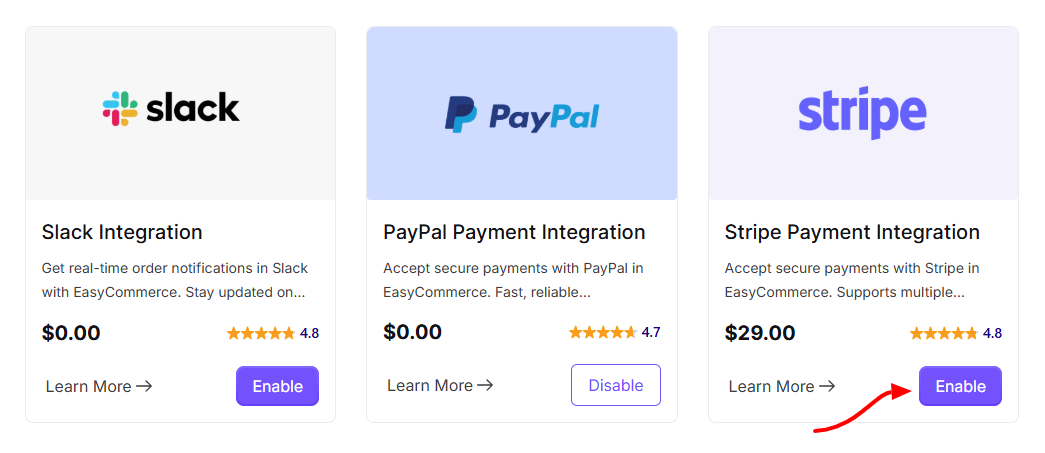This screenshot has width=1045, height=453.
Task: Click the PayPal Payment Integration title
Action: coord(515,232)
